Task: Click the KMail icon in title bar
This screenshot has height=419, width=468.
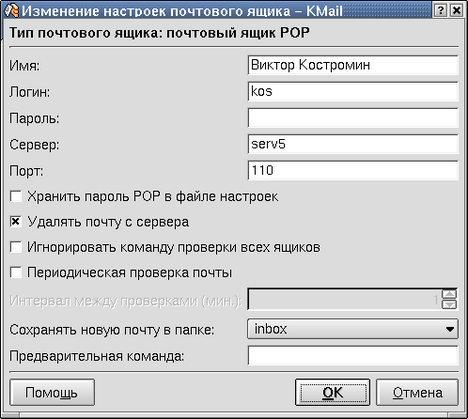Action: (12, 10)
